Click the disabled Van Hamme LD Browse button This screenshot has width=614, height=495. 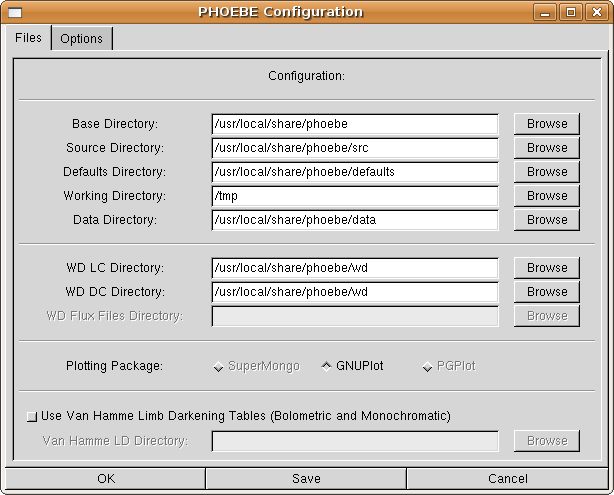click(547, 441)
